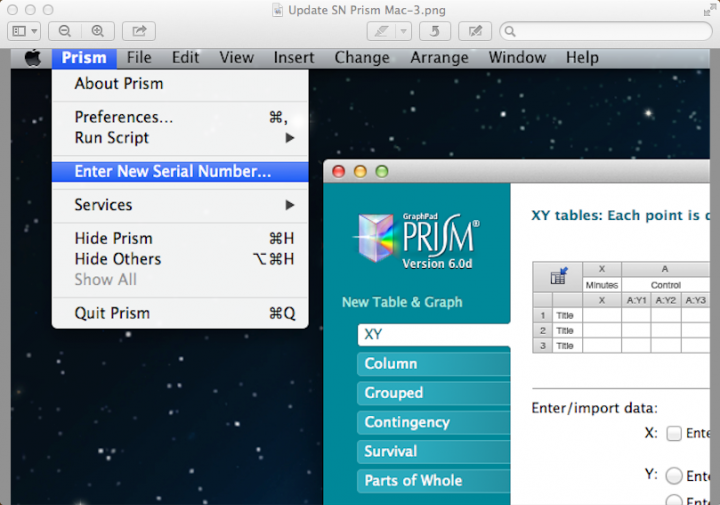This screenshot has height=505, width=720.
Task: Click the Prism menu title
Action: pos(84,58)
